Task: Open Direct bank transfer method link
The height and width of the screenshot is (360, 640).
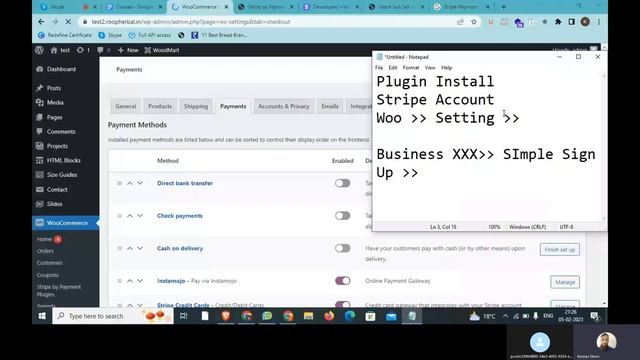Action: tap(185, 183)
